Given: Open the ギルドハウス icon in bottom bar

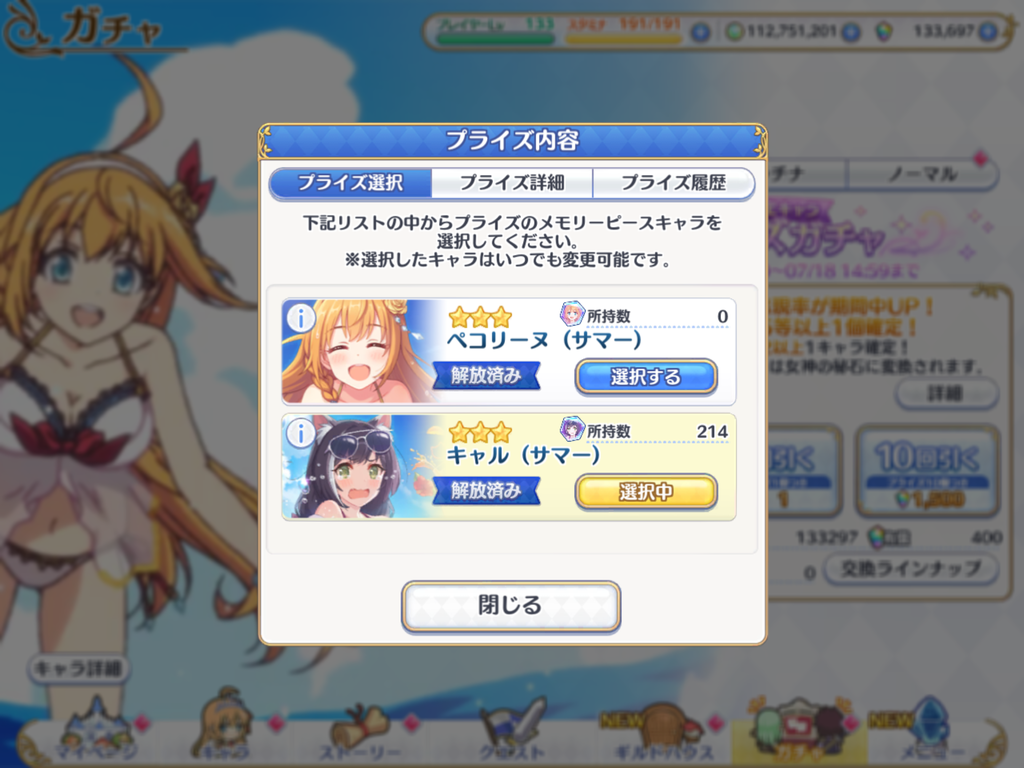Looking at the screenshot, I should pyautogui.click(x=662, y=731).
